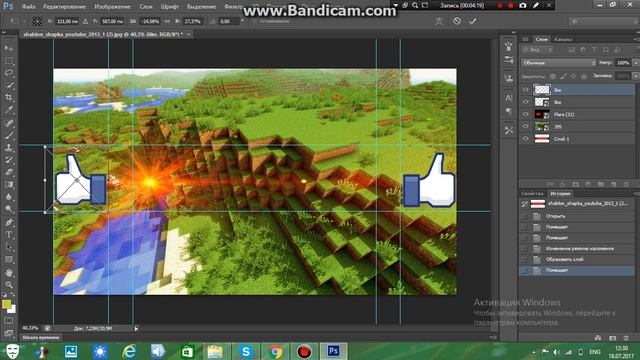This screenshot has height=360, width=640.
Task: Select the Gradient tool
Action: (9, 184)
